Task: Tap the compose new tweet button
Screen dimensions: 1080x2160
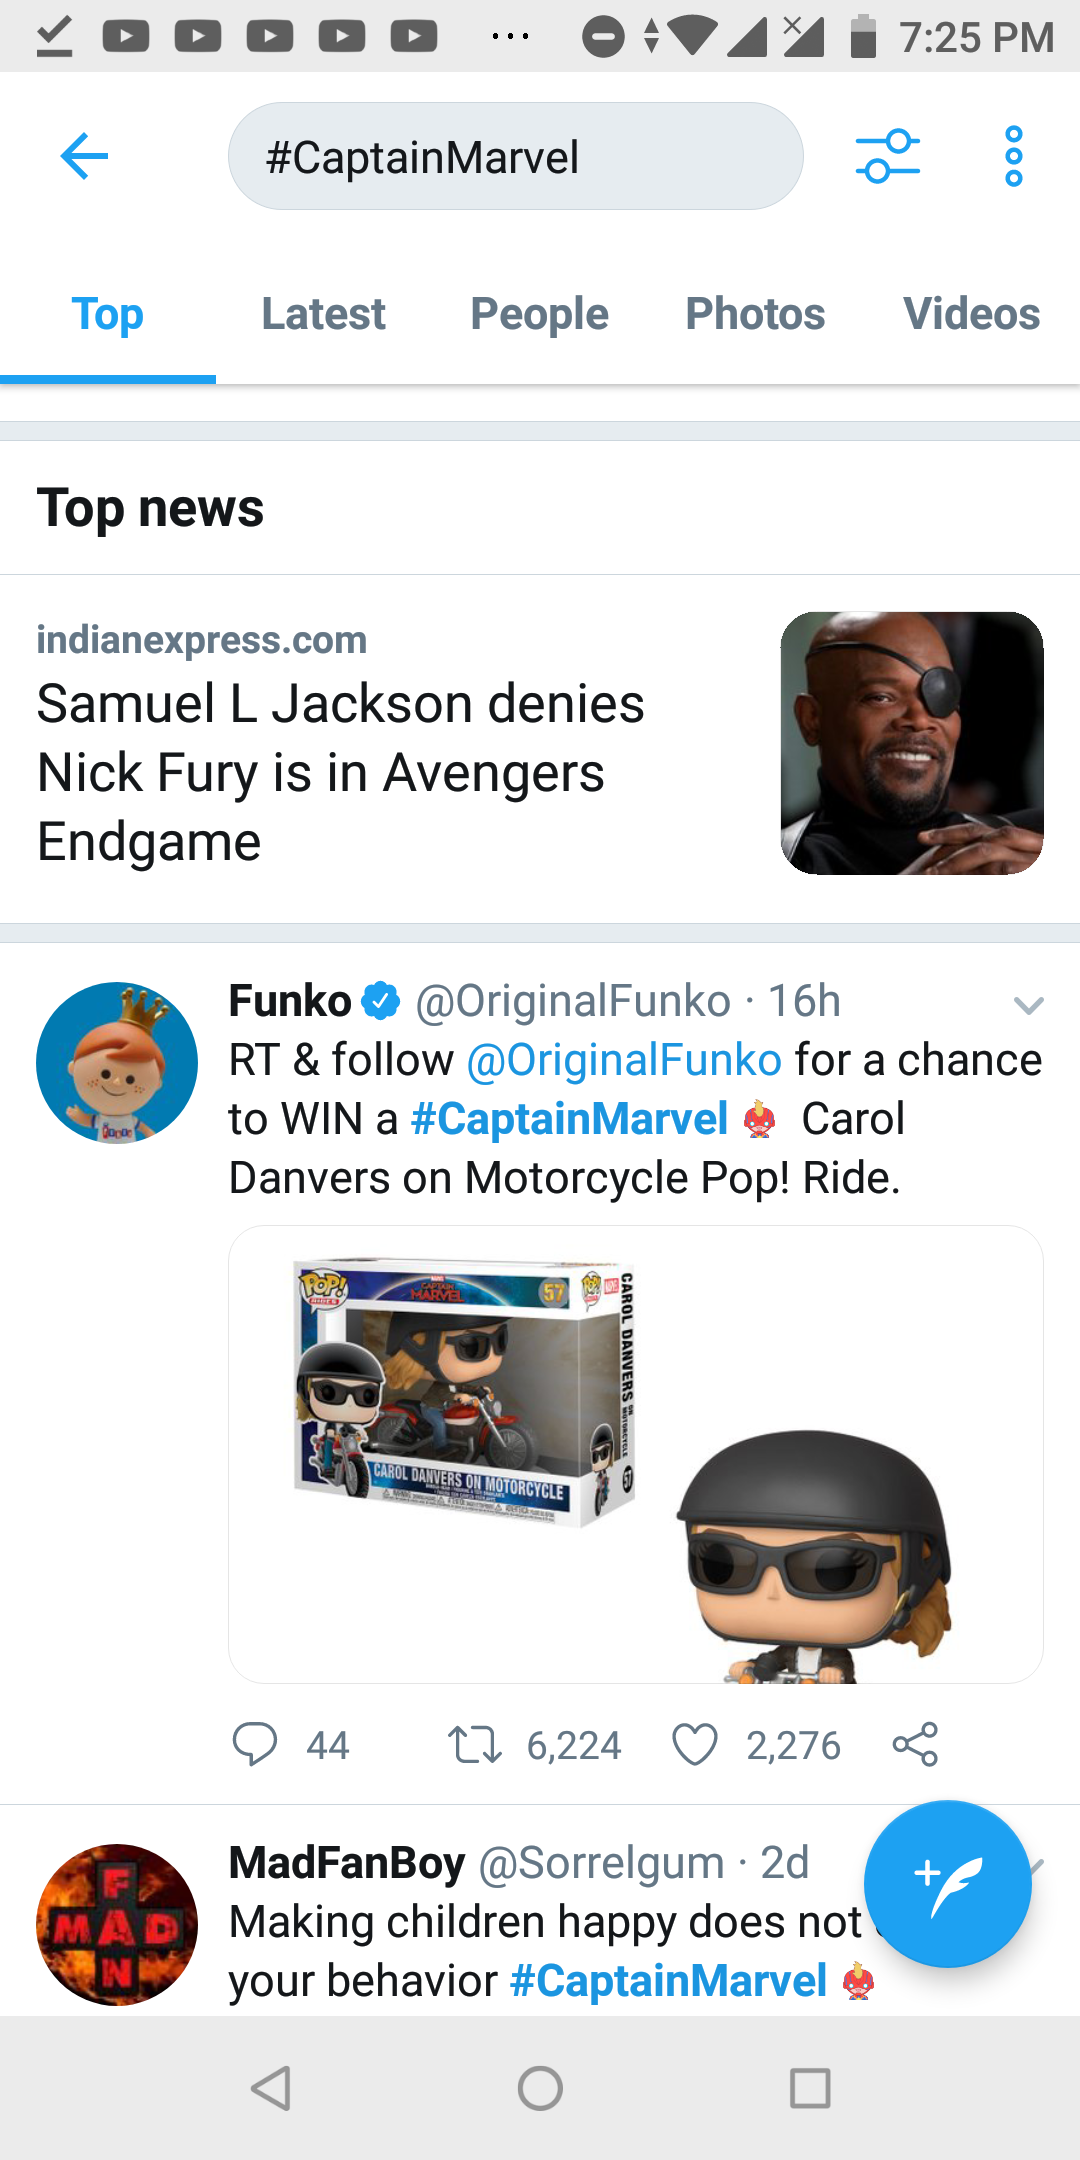Action: tap(946, 1883)
